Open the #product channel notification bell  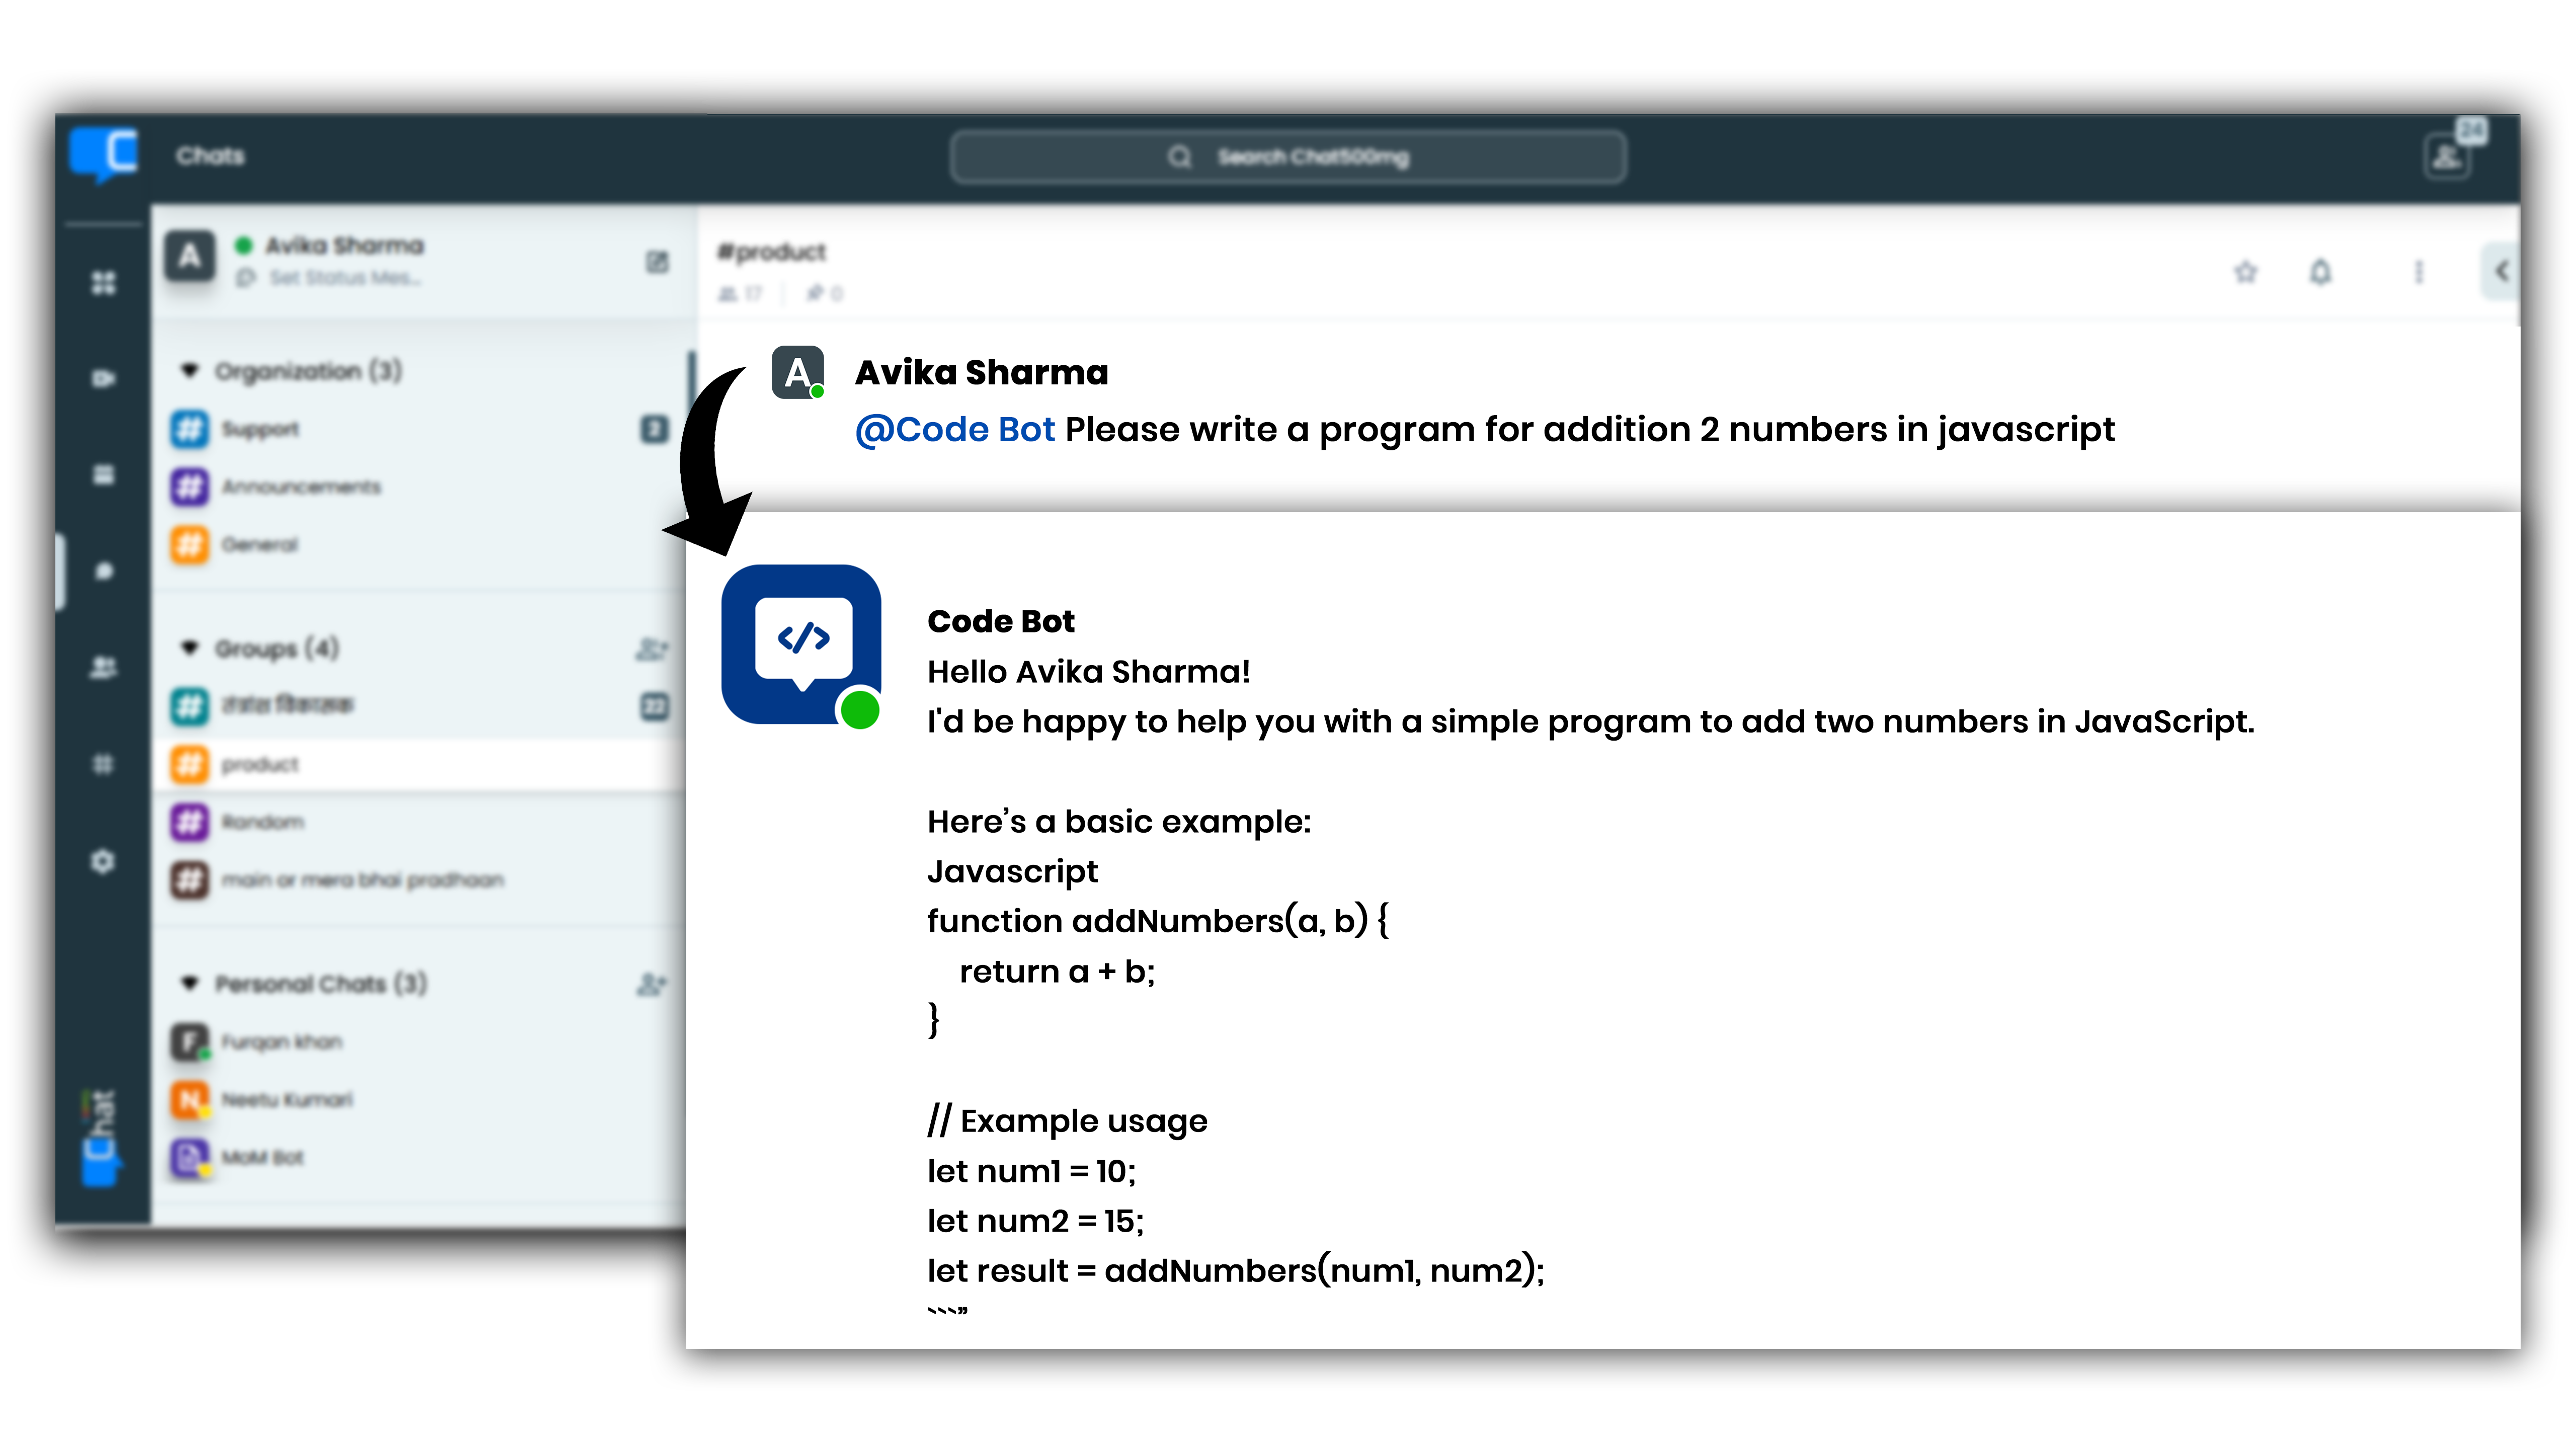click(x=2321, y=271)
